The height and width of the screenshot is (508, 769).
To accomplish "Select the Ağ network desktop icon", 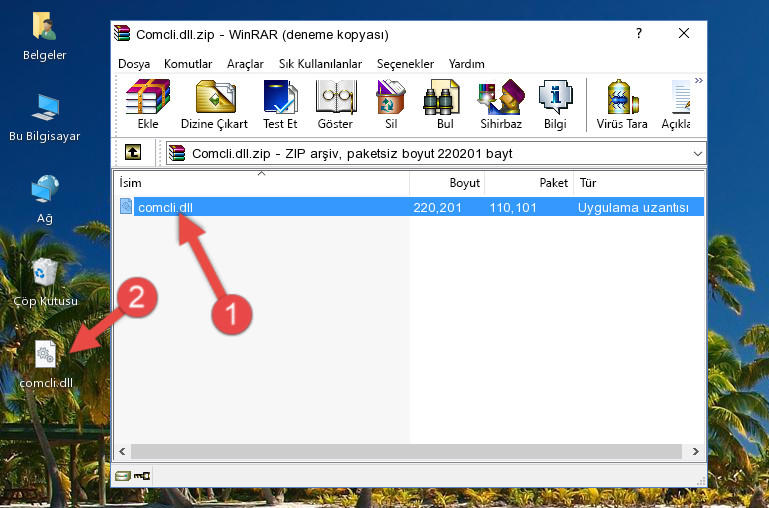I will tap(45, 200).
